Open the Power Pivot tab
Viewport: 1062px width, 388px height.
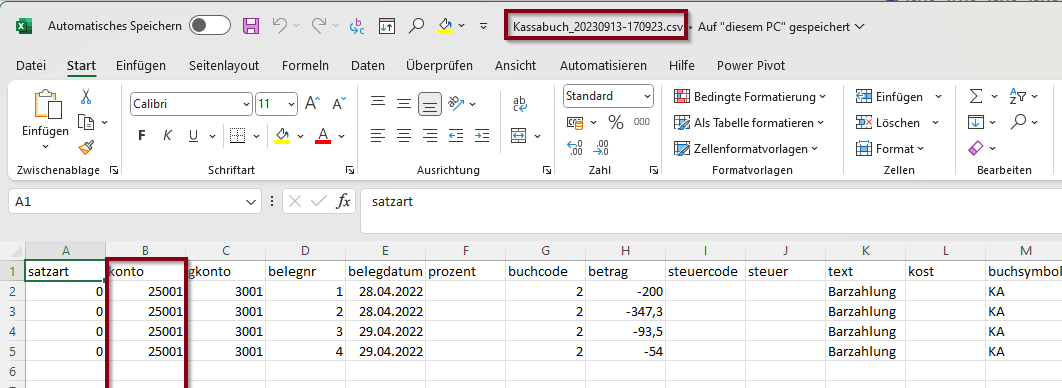pyautogui.click(x=751, y=66)
